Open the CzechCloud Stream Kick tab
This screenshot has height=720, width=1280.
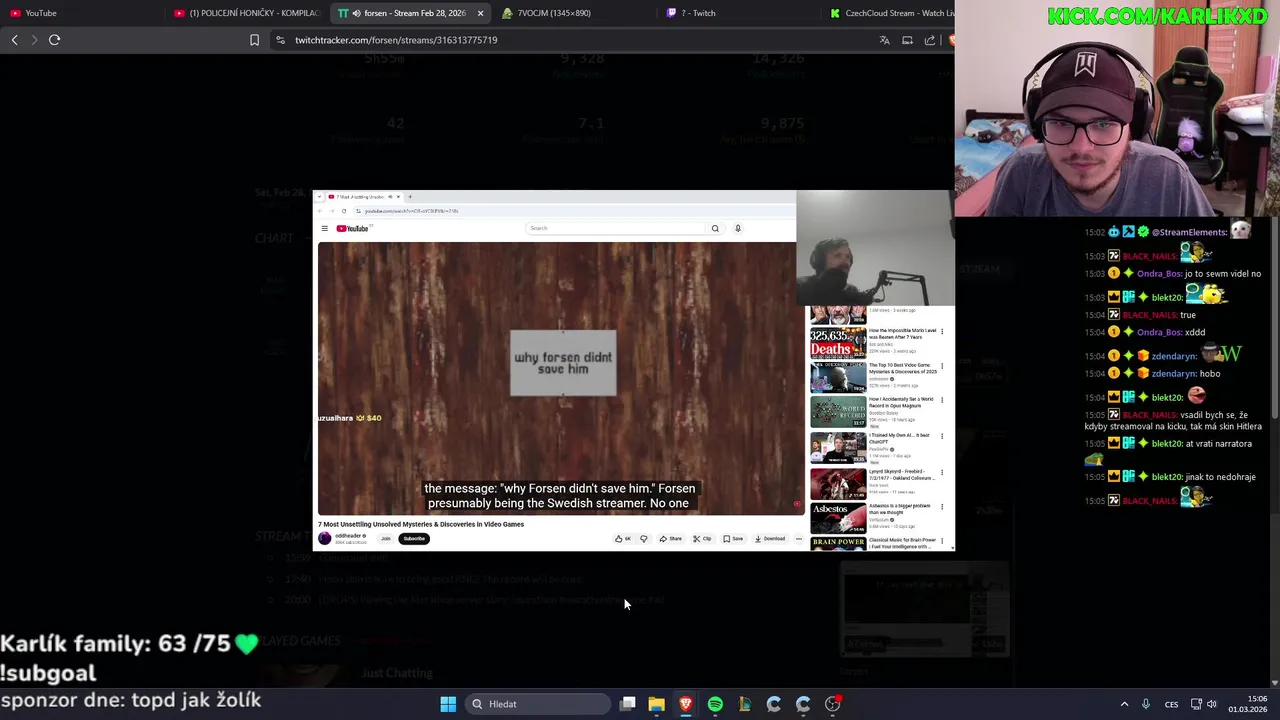[888, 13]
